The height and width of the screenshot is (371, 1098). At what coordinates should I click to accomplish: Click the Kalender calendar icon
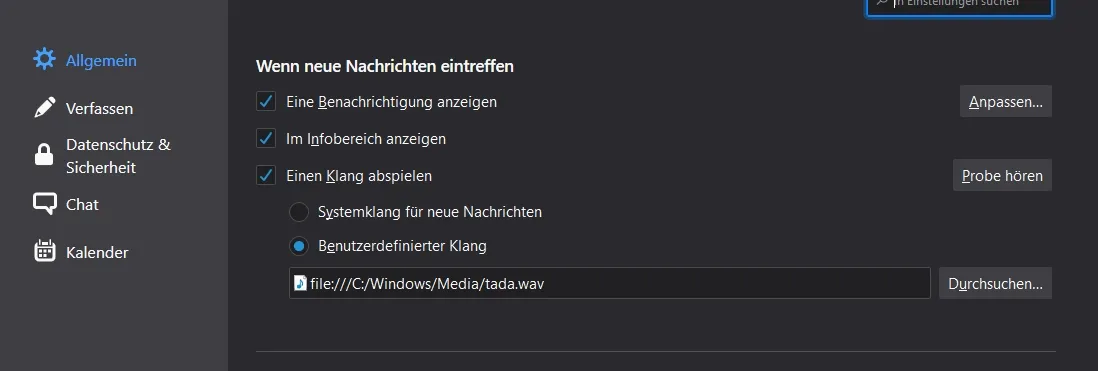pos(44,251)
